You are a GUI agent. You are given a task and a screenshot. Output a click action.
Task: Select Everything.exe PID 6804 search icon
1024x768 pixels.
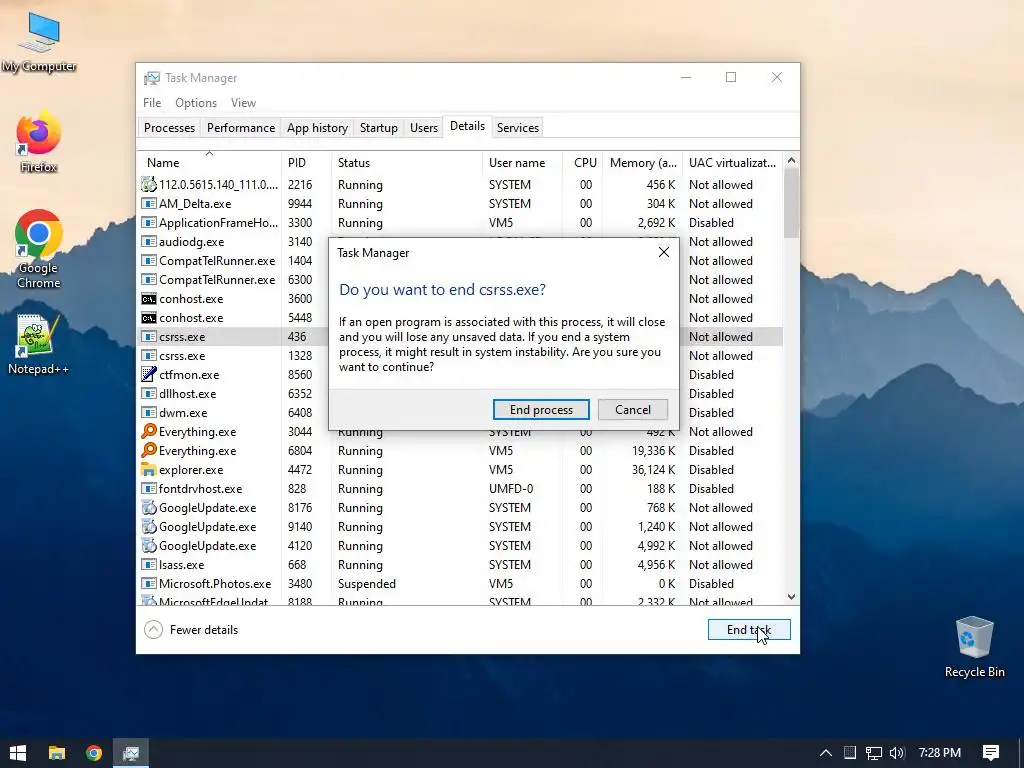[149, 450]
